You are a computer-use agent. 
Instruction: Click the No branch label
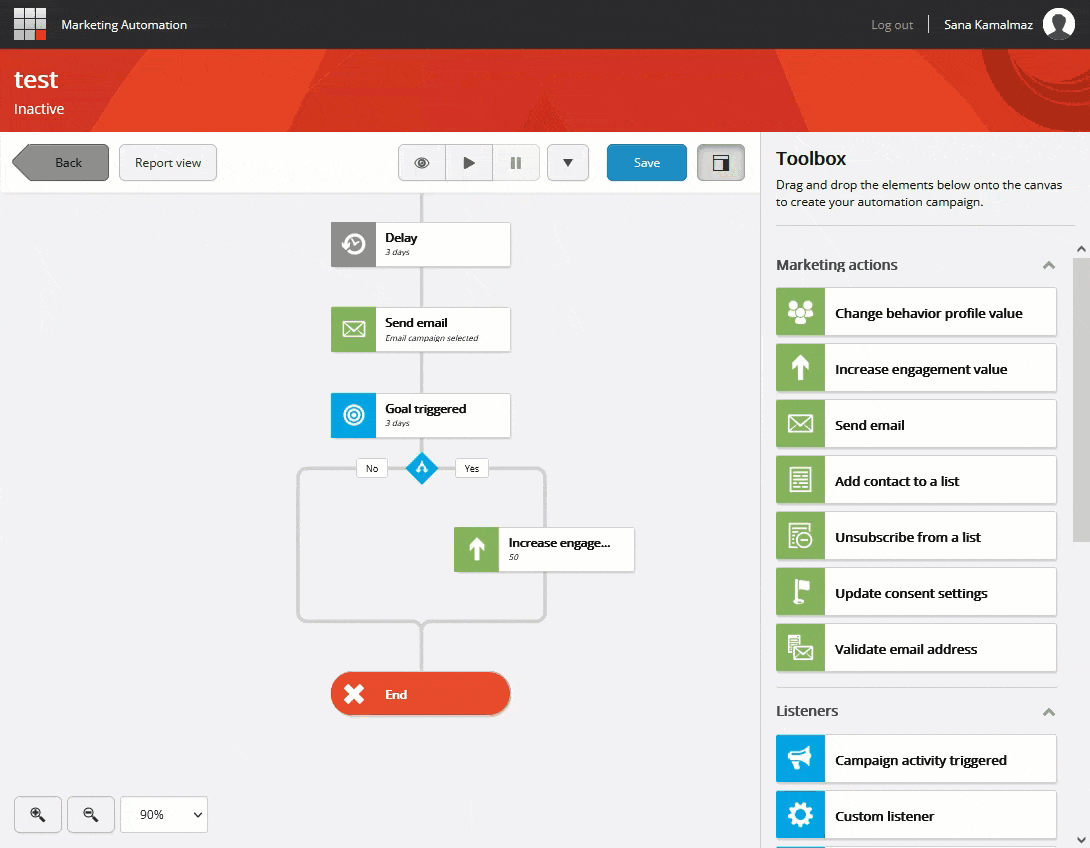point(372,468)
